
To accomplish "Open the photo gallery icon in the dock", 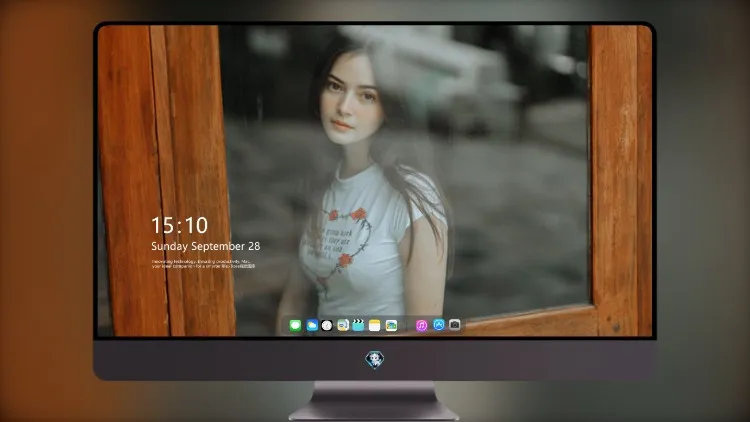I will click(x=391, y=325).
